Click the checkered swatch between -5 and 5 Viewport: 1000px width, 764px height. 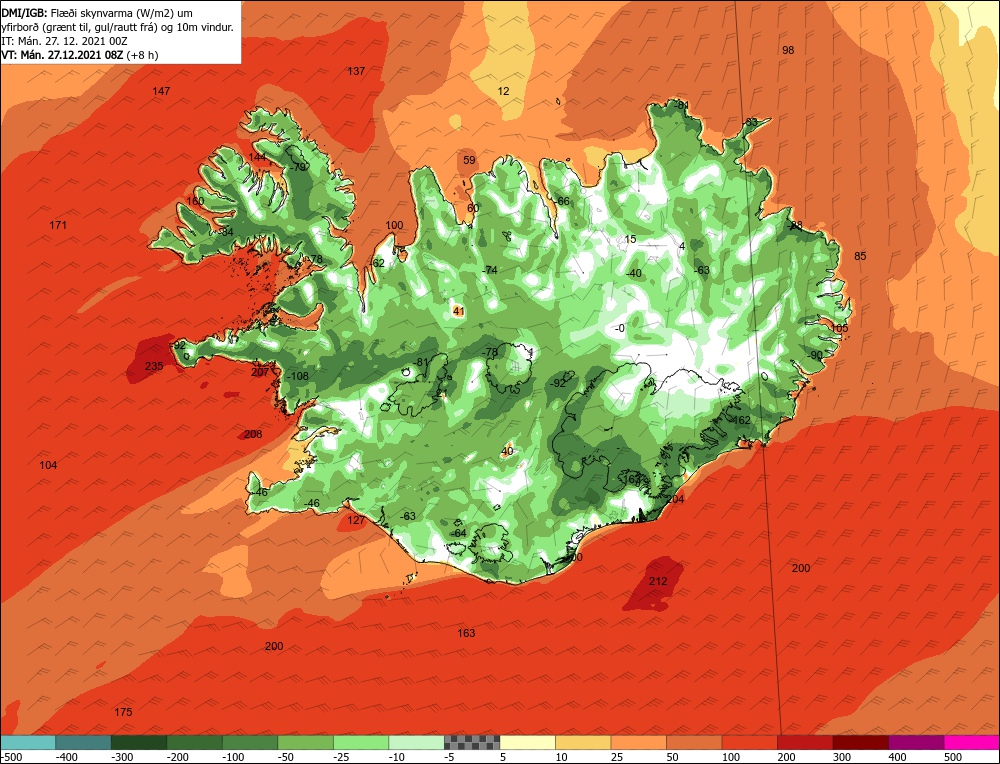[472, 742]
